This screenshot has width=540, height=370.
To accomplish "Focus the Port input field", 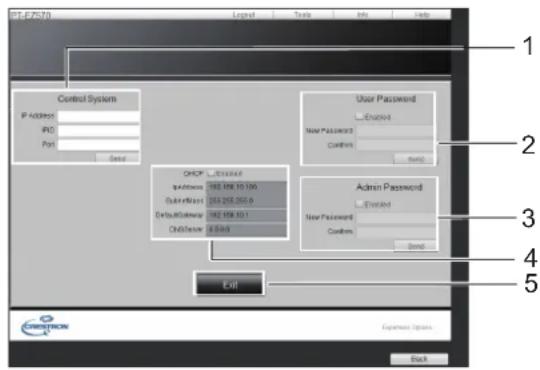I will click(x=99, y=145).
